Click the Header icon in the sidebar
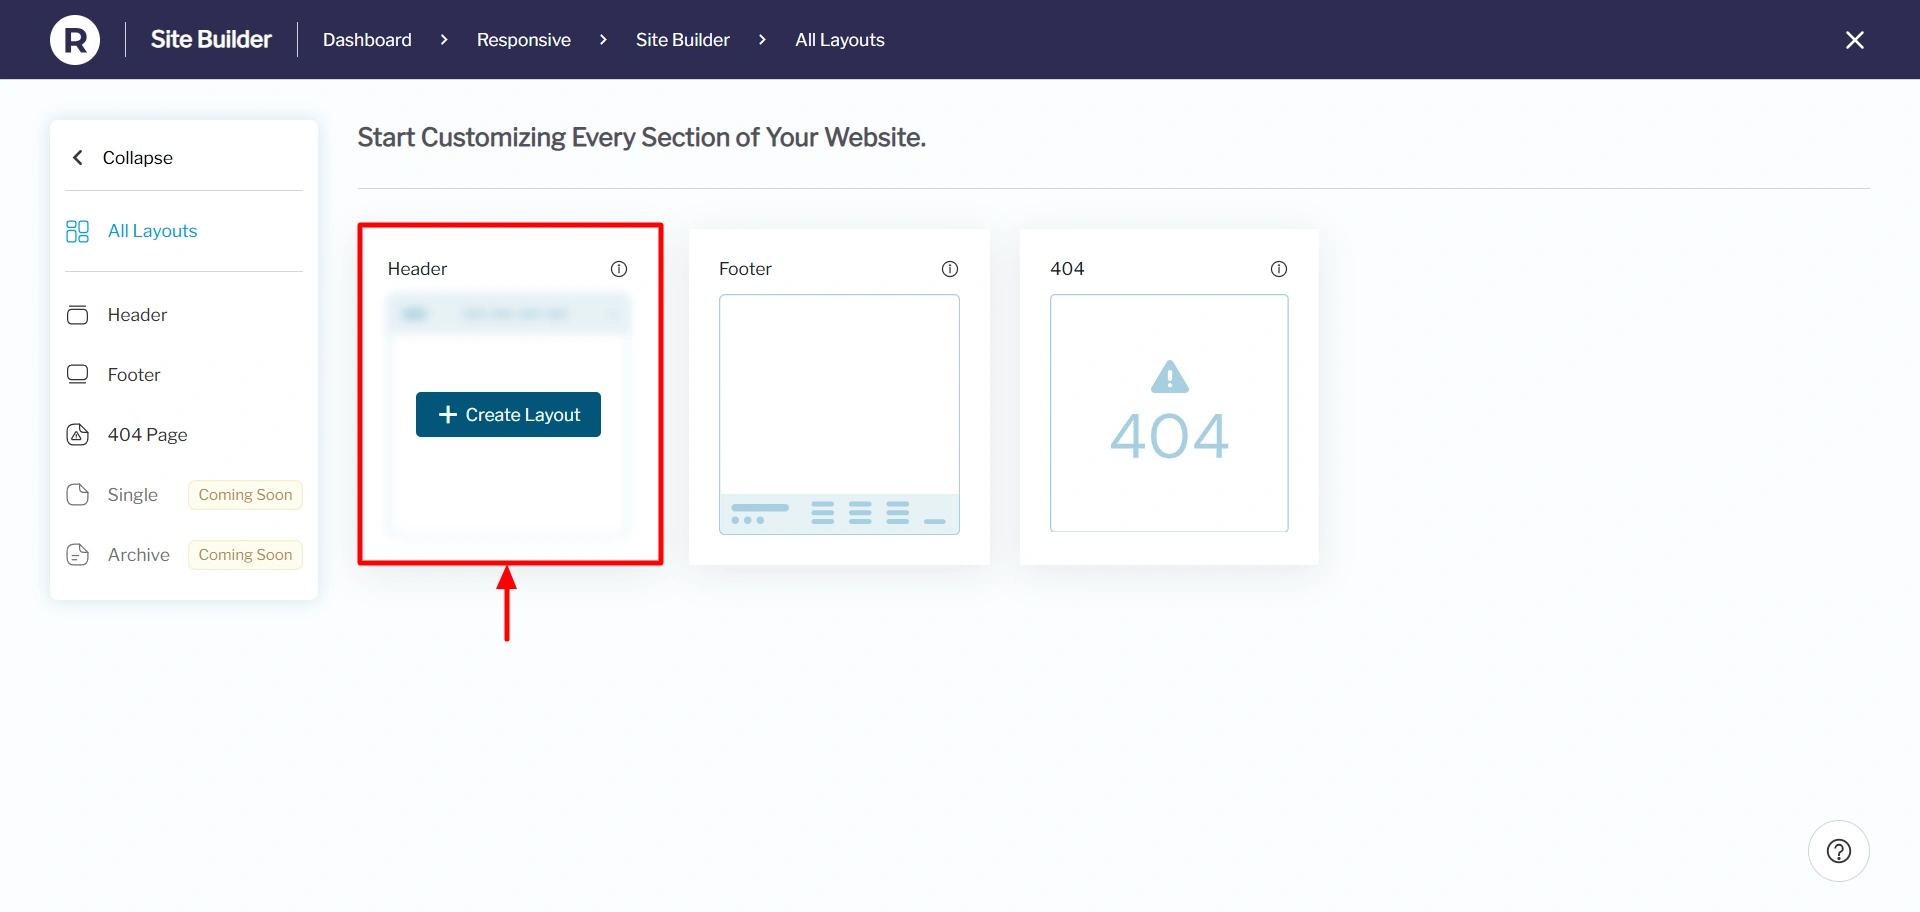This screenshot has height=912, width=1920. coord(77,315)
